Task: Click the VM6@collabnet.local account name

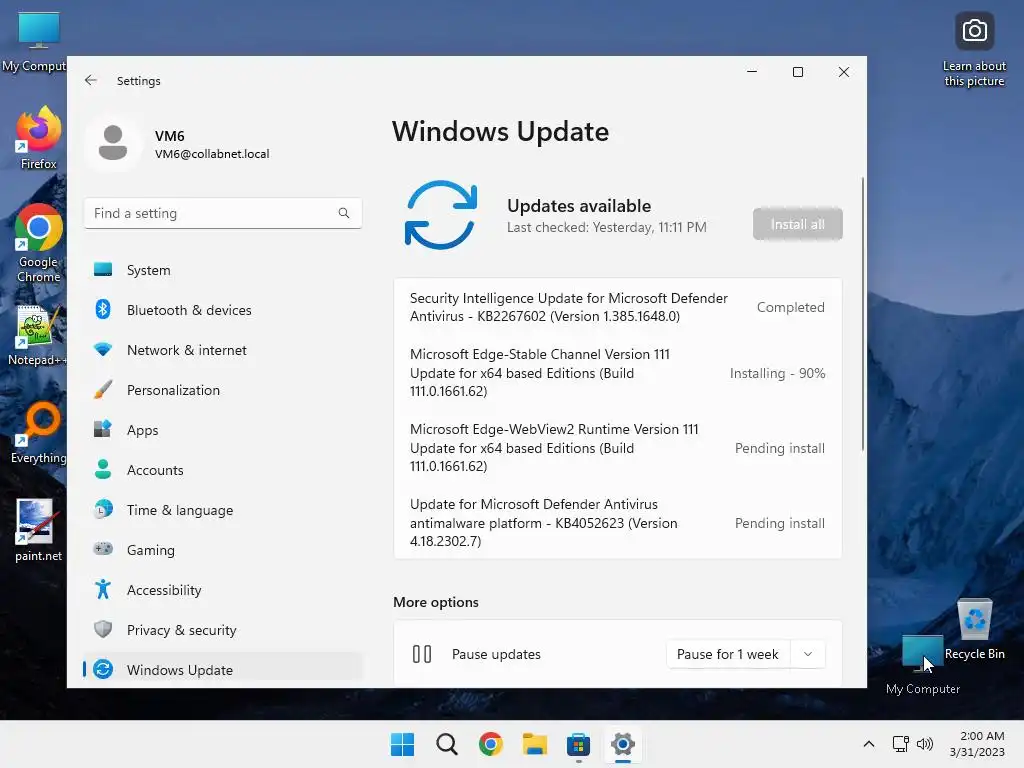Action: coord(212,153)
